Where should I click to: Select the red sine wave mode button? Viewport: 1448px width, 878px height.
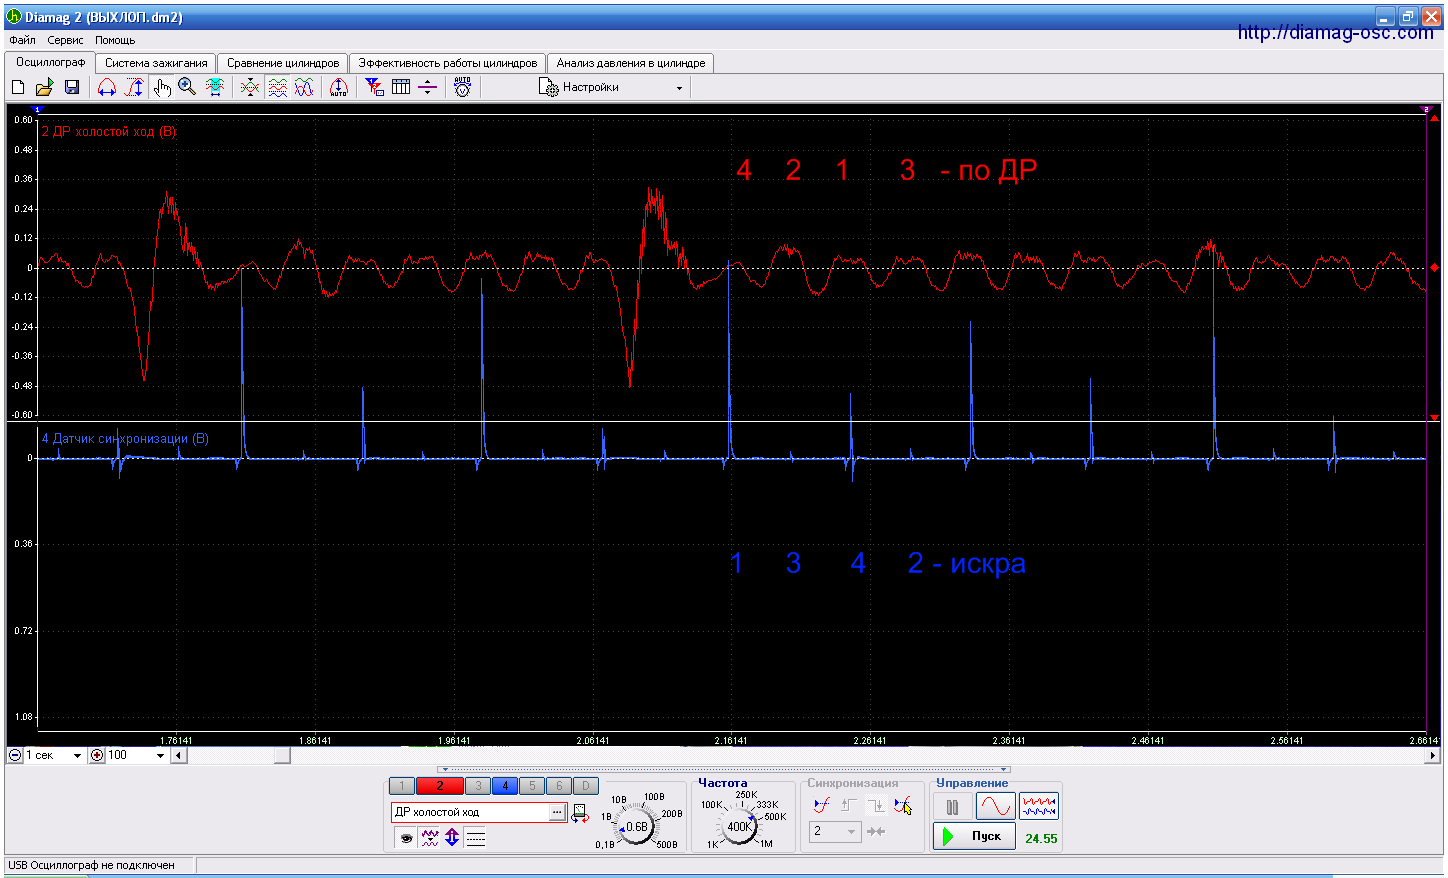tap(996, 806)
